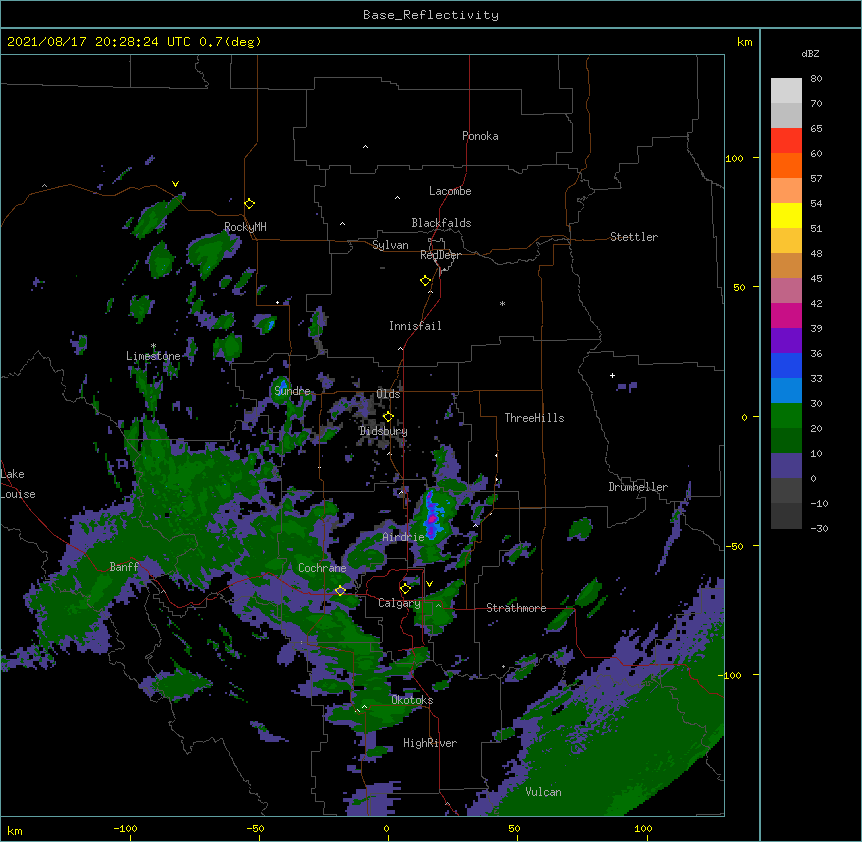
Task: Click the HighRiver town label
Action: click(x=430, y=743)
